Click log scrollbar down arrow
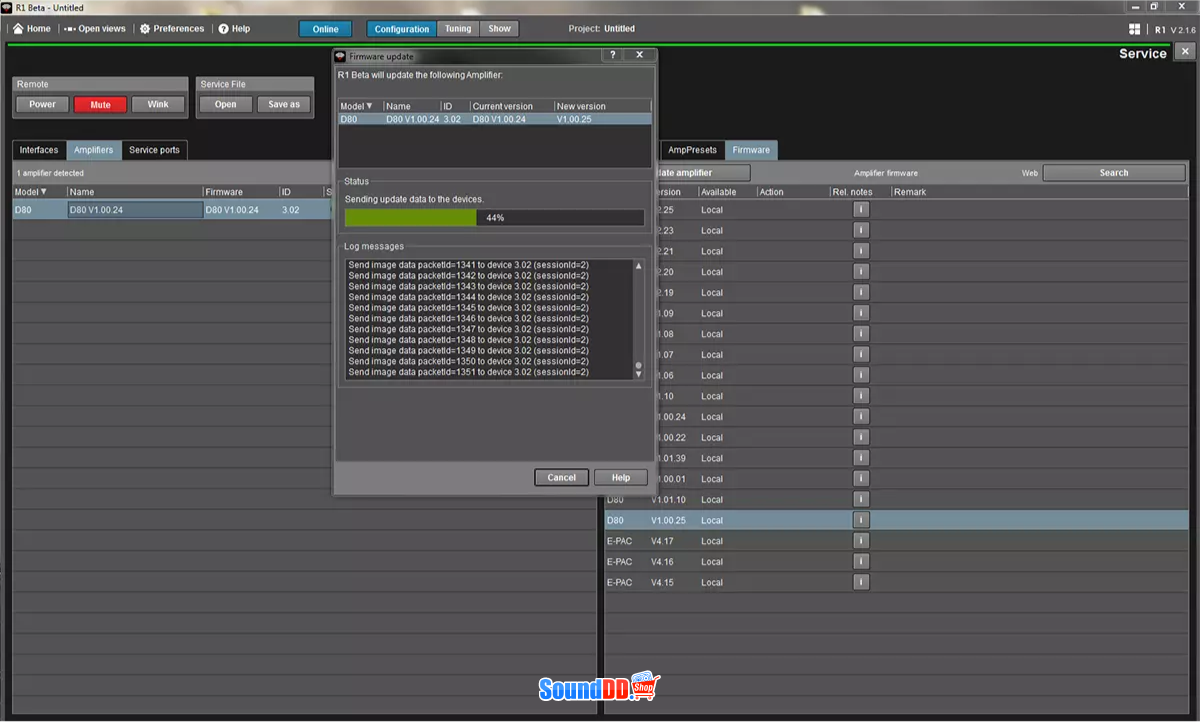 pos(638,374)
